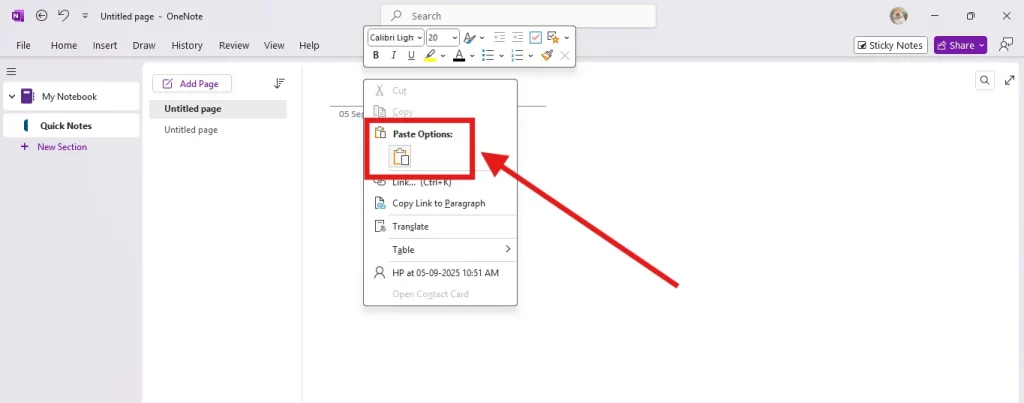Toggle bold formatting

click(x=376, y=56)
